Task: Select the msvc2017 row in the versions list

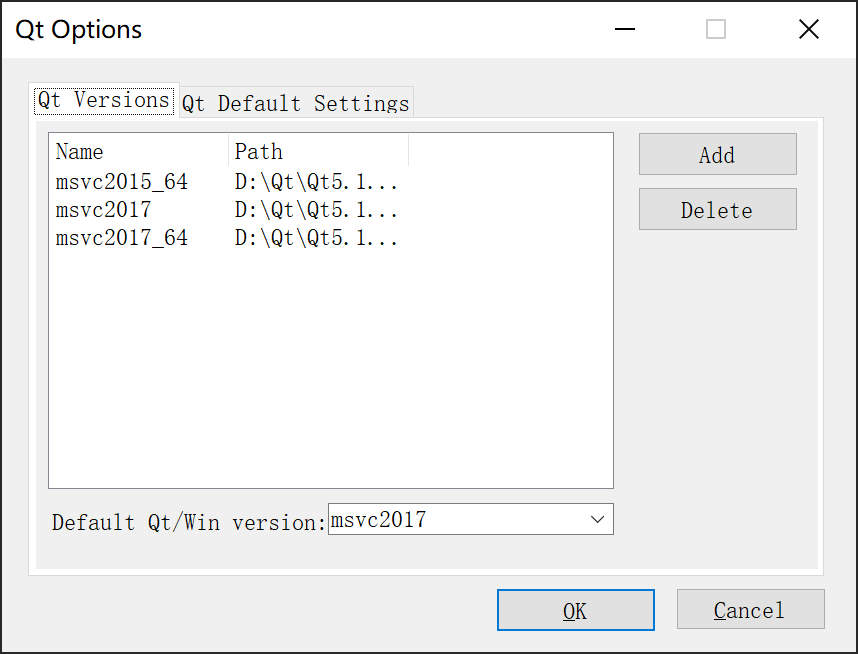Action: pyautogui.click(x=104, y=210)
